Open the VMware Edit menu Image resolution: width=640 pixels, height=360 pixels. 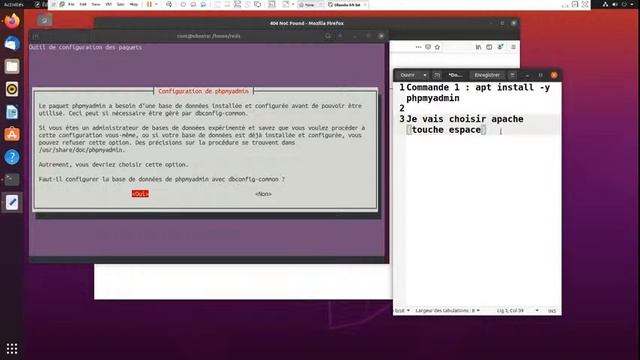(x=83, y=4)
